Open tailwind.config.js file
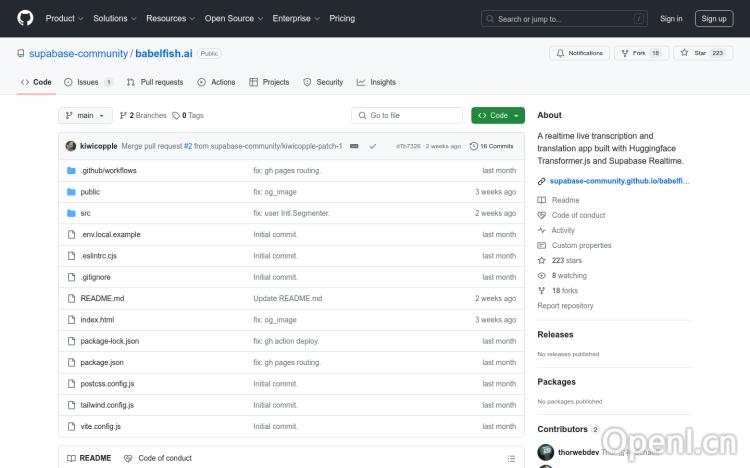The height and width of the screenshot is (468, 750). point(107,405)
